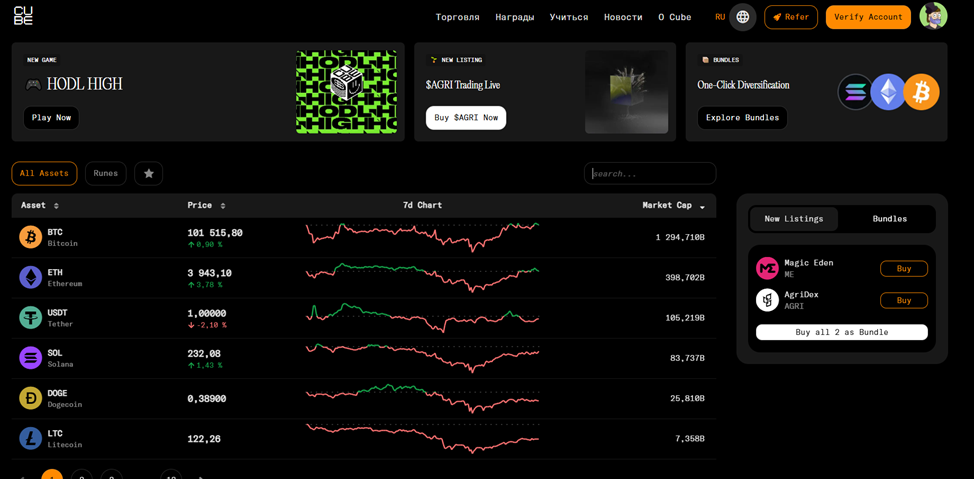Click the Verify Account button
Screen dimensions: 974x479
click(x=868, y=17)
